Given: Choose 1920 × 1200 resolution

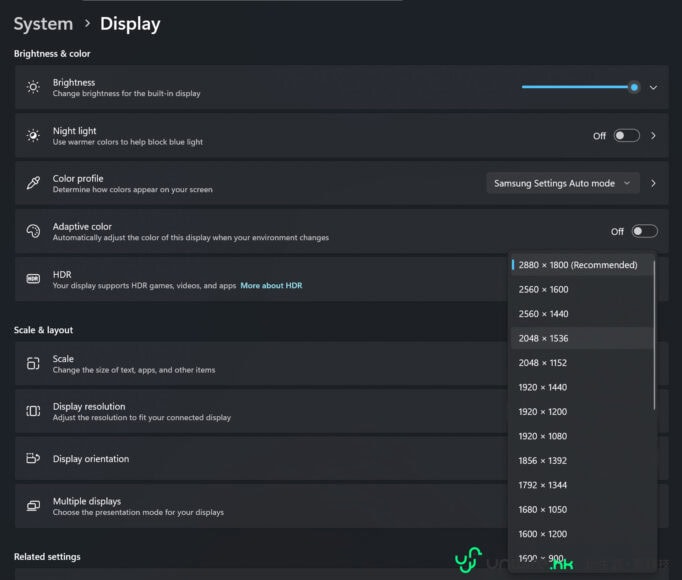Looking at the screenshot, I should (582, 412).
